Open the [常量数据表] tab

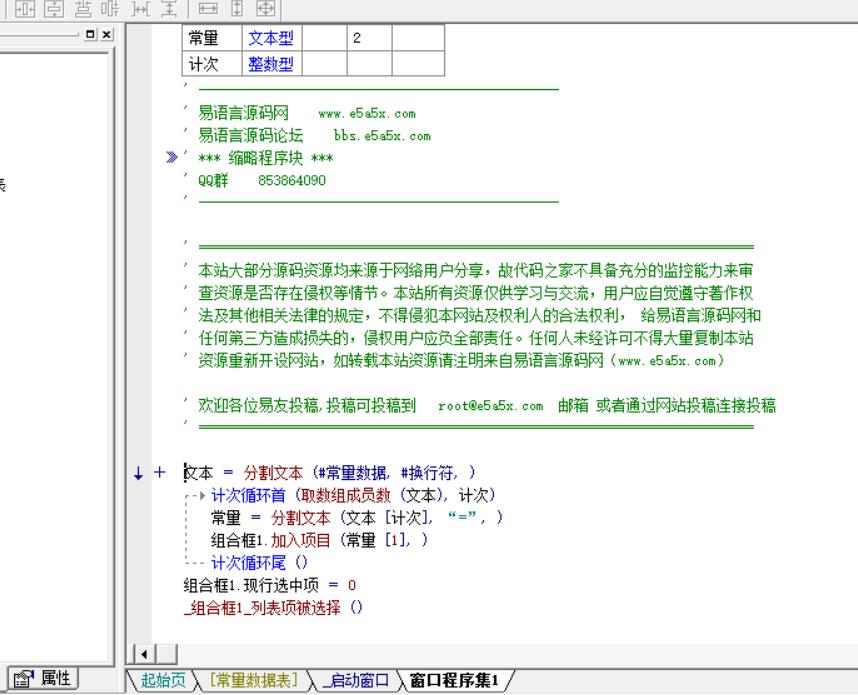click(254, 680)
